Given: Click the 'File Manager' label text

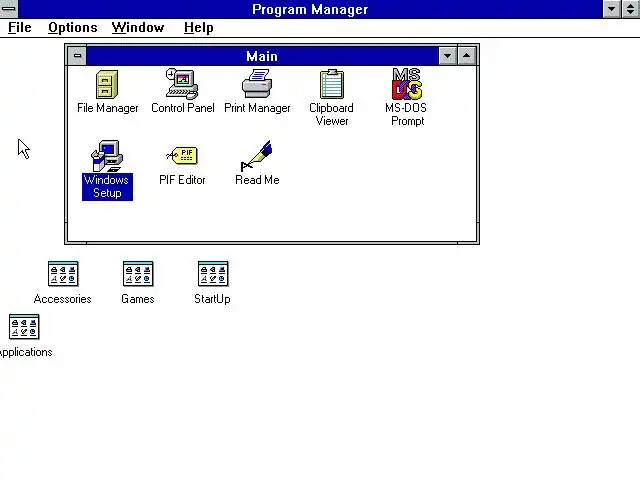Looking at the screenshot, I should [x=108, y=108].
